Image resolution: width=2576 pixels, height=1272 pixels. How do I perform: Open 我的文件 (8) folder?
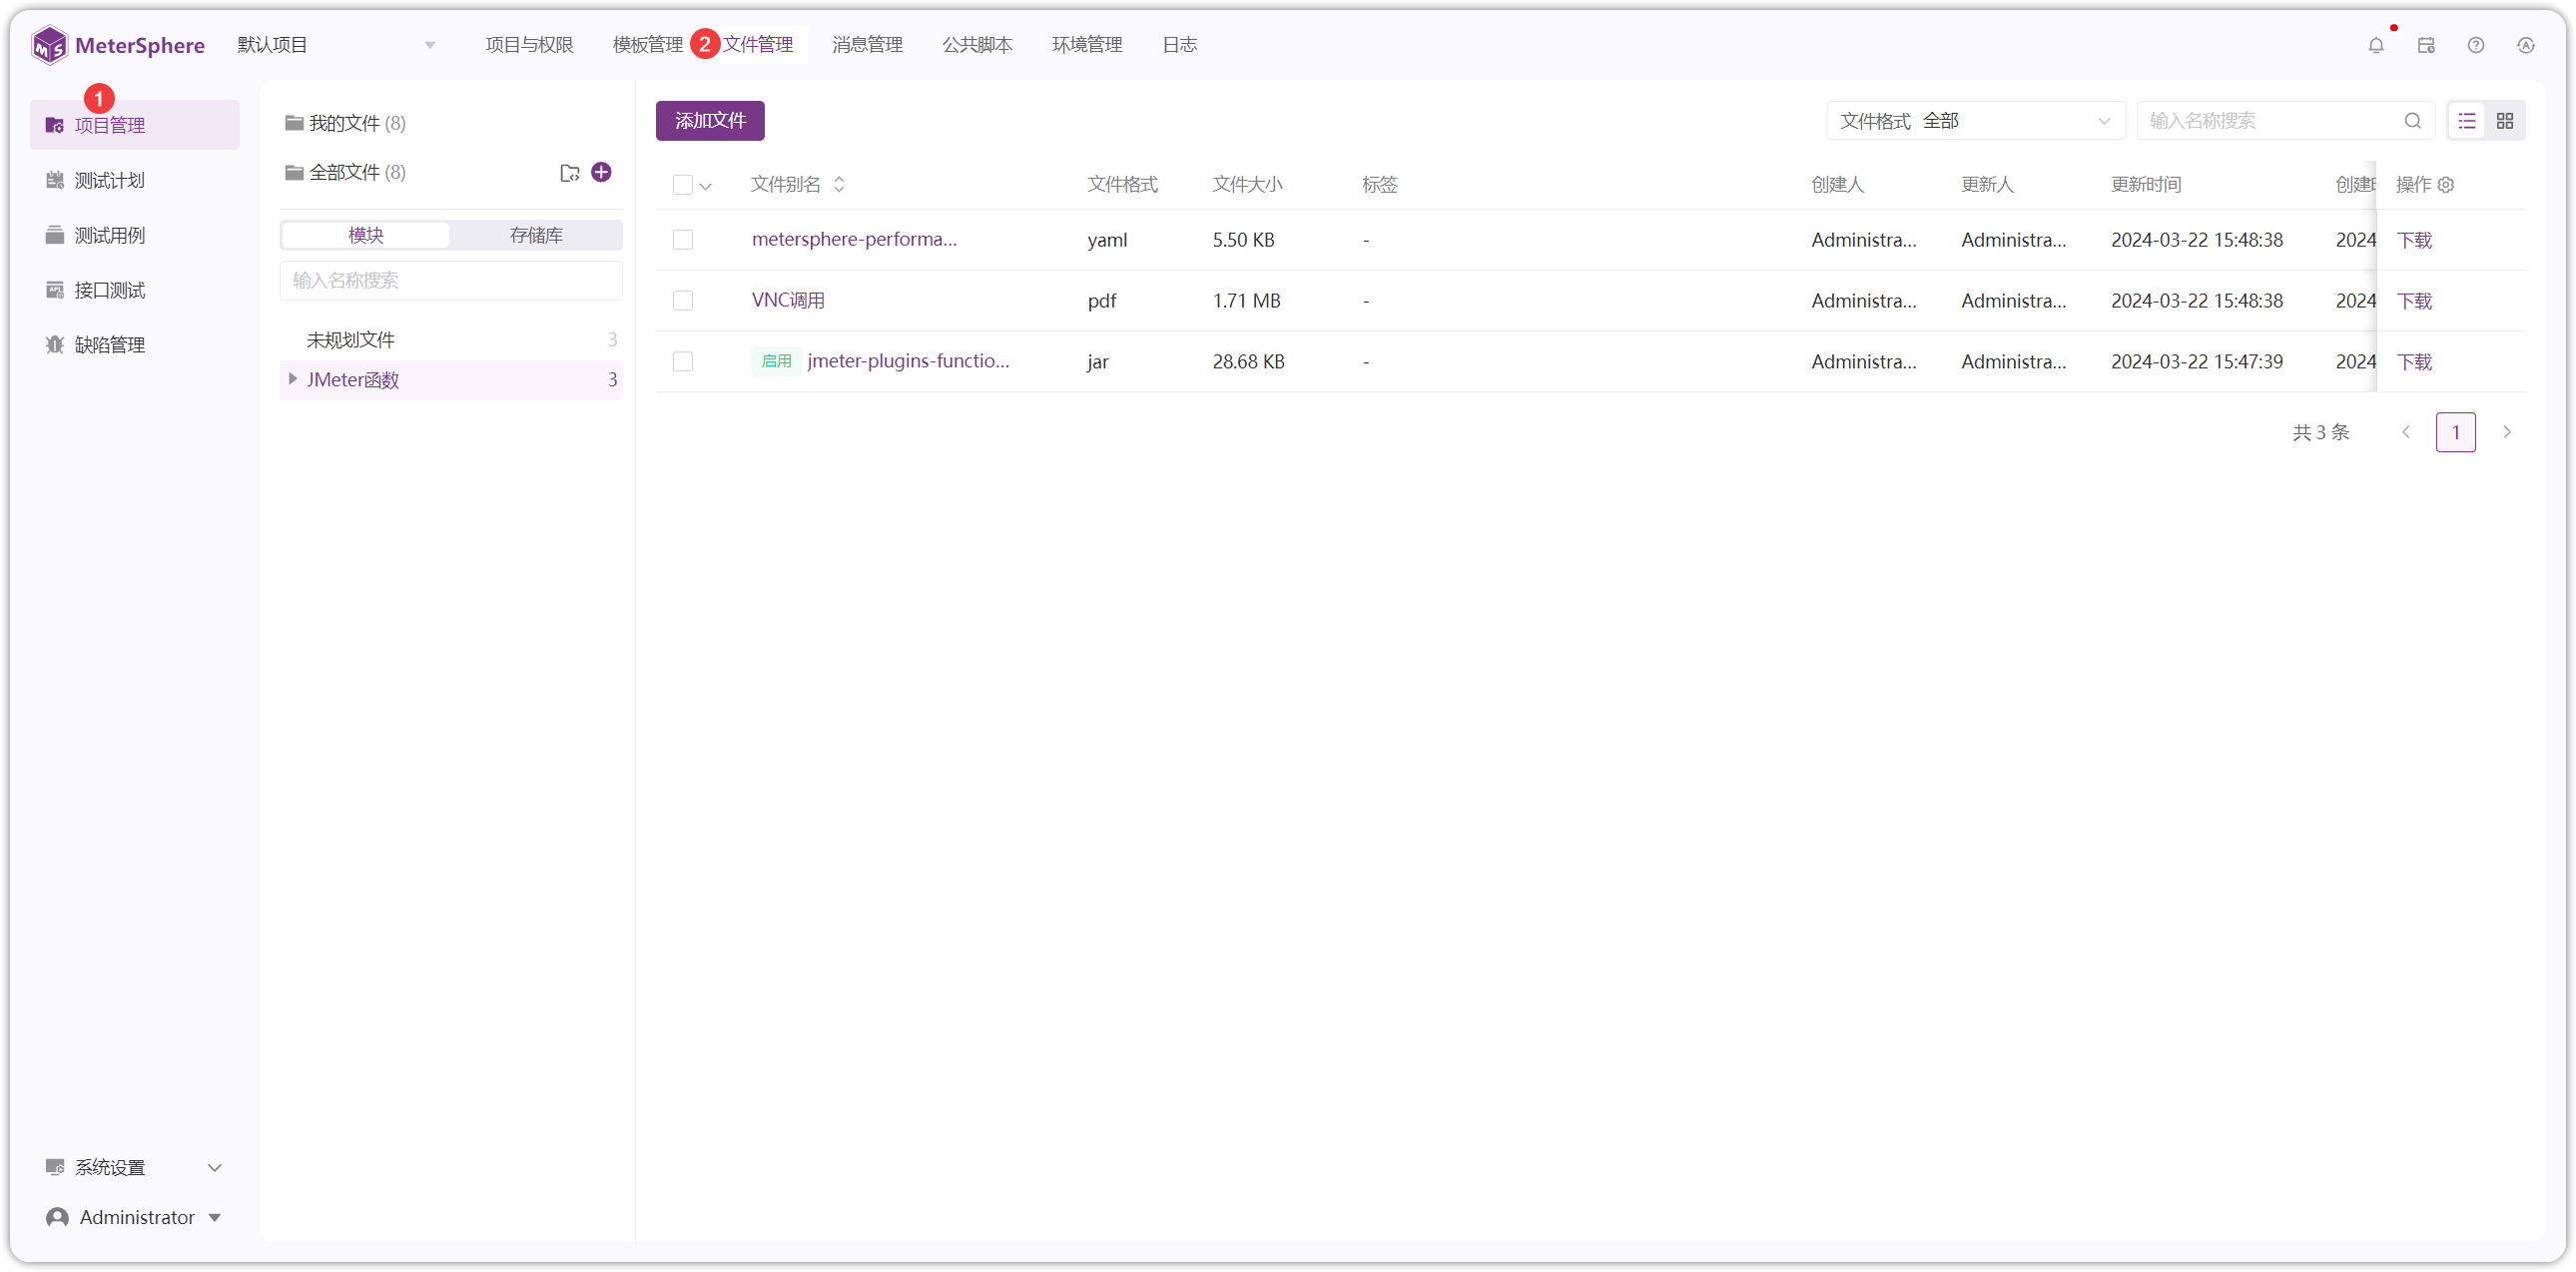(346, 123)
